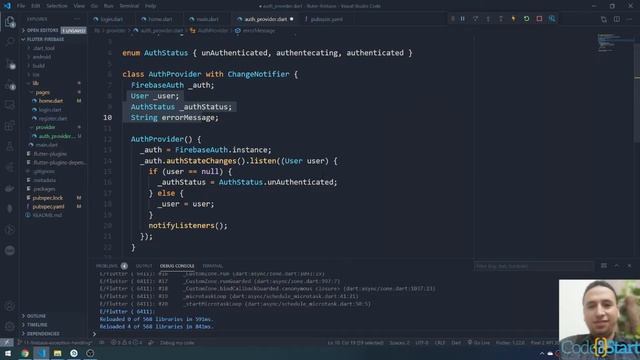Click the open changes icon in editor toolbar
The width and height of the screenshot is (640, 360).
tap(604, 19)
